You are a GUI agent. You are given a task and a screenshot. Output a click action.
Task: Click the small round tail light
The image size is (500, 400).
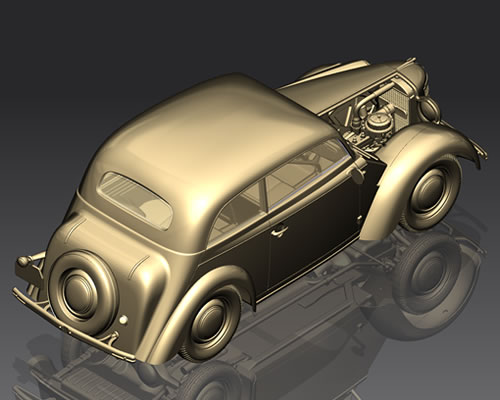point(124,320)
